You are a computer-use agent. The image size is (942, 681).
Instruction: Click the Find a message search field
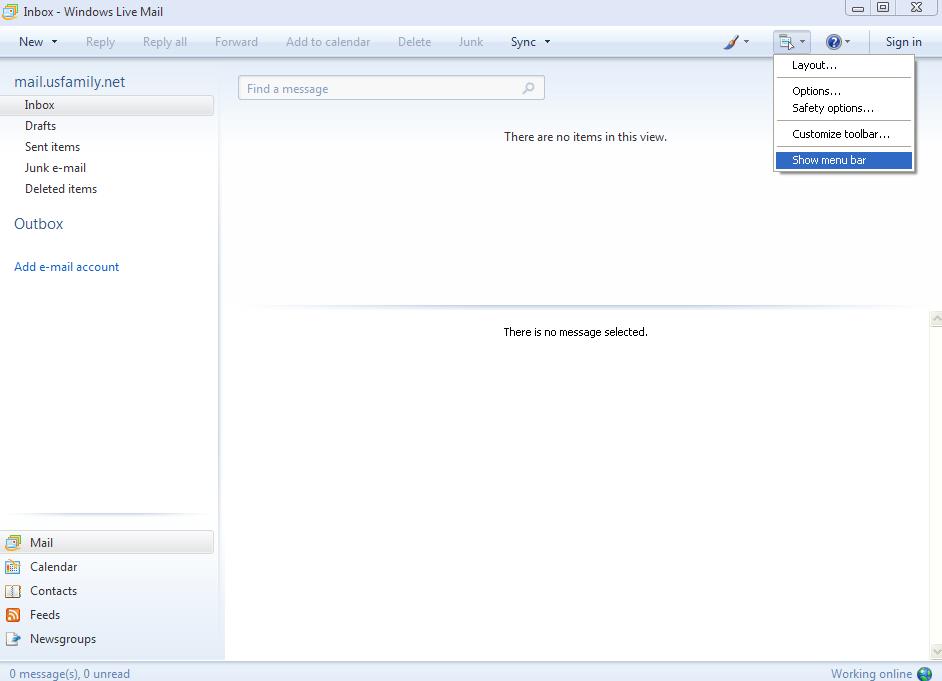[391, 88]
